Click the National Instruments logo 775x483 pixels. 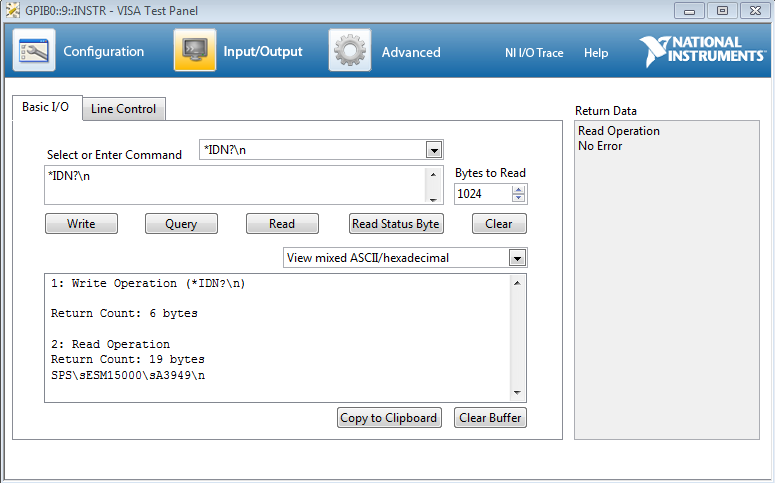[702, 51]
